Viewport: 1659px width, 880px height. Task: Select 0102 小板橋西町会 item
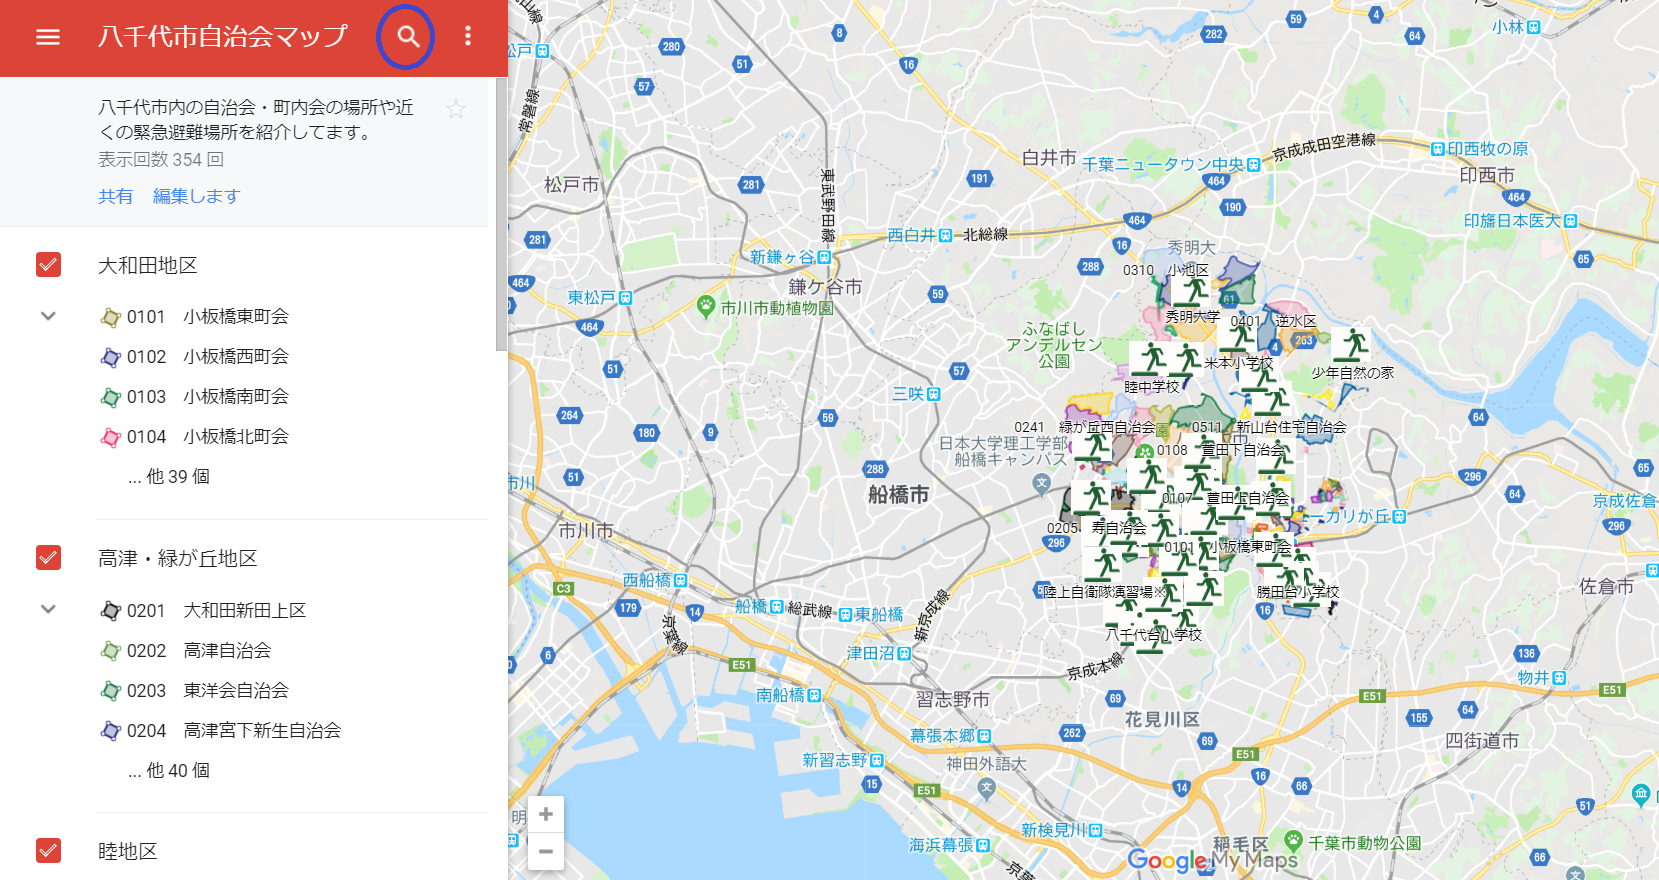click(195, 357)
